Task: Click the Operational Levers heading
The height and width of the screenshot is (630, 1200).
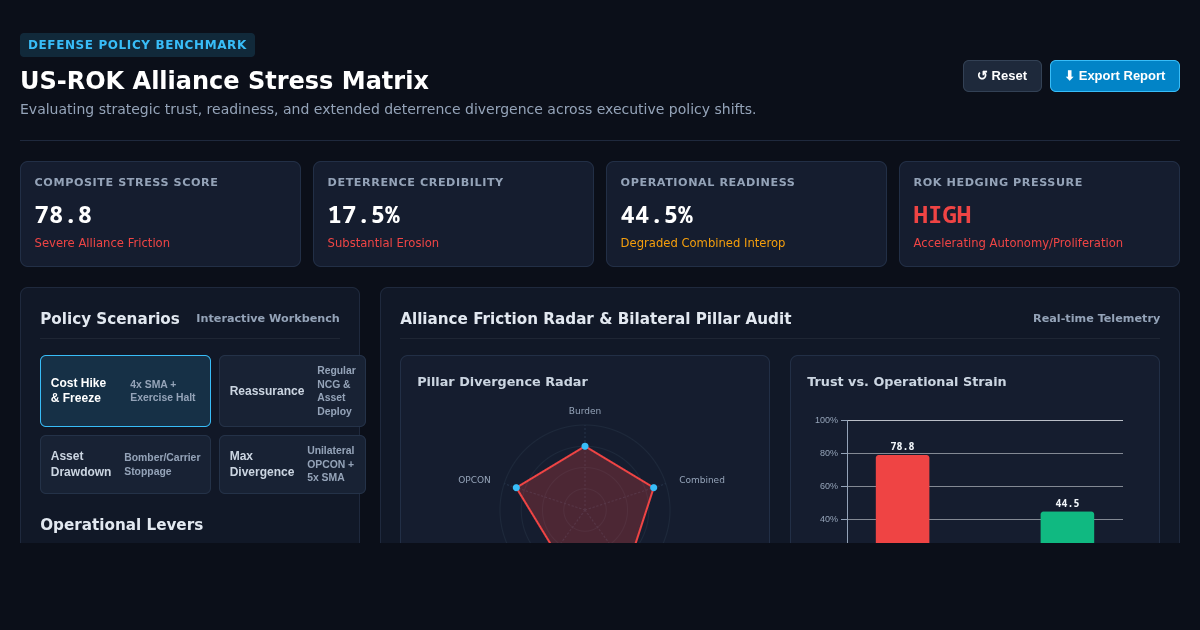Action: coord(122,525)
